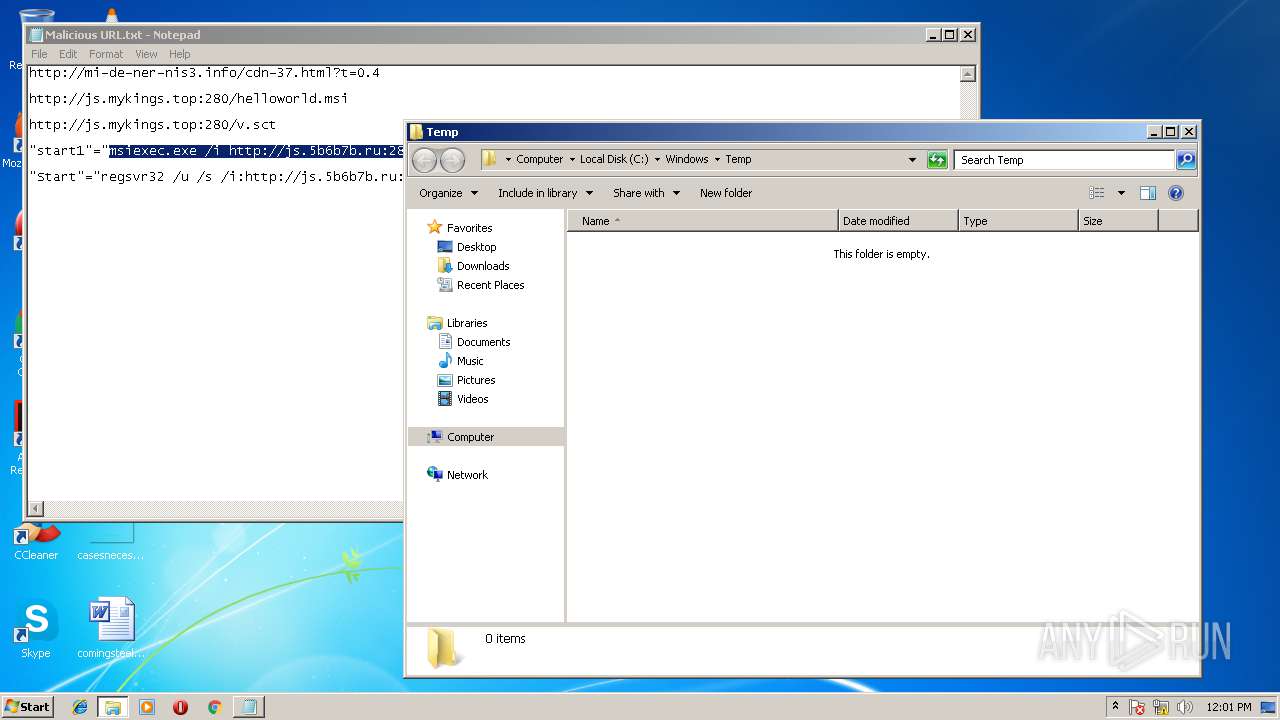Open the Include in library dropdown
The width and height of the screenshot is (1280, 720).
(x=545, y=193)
